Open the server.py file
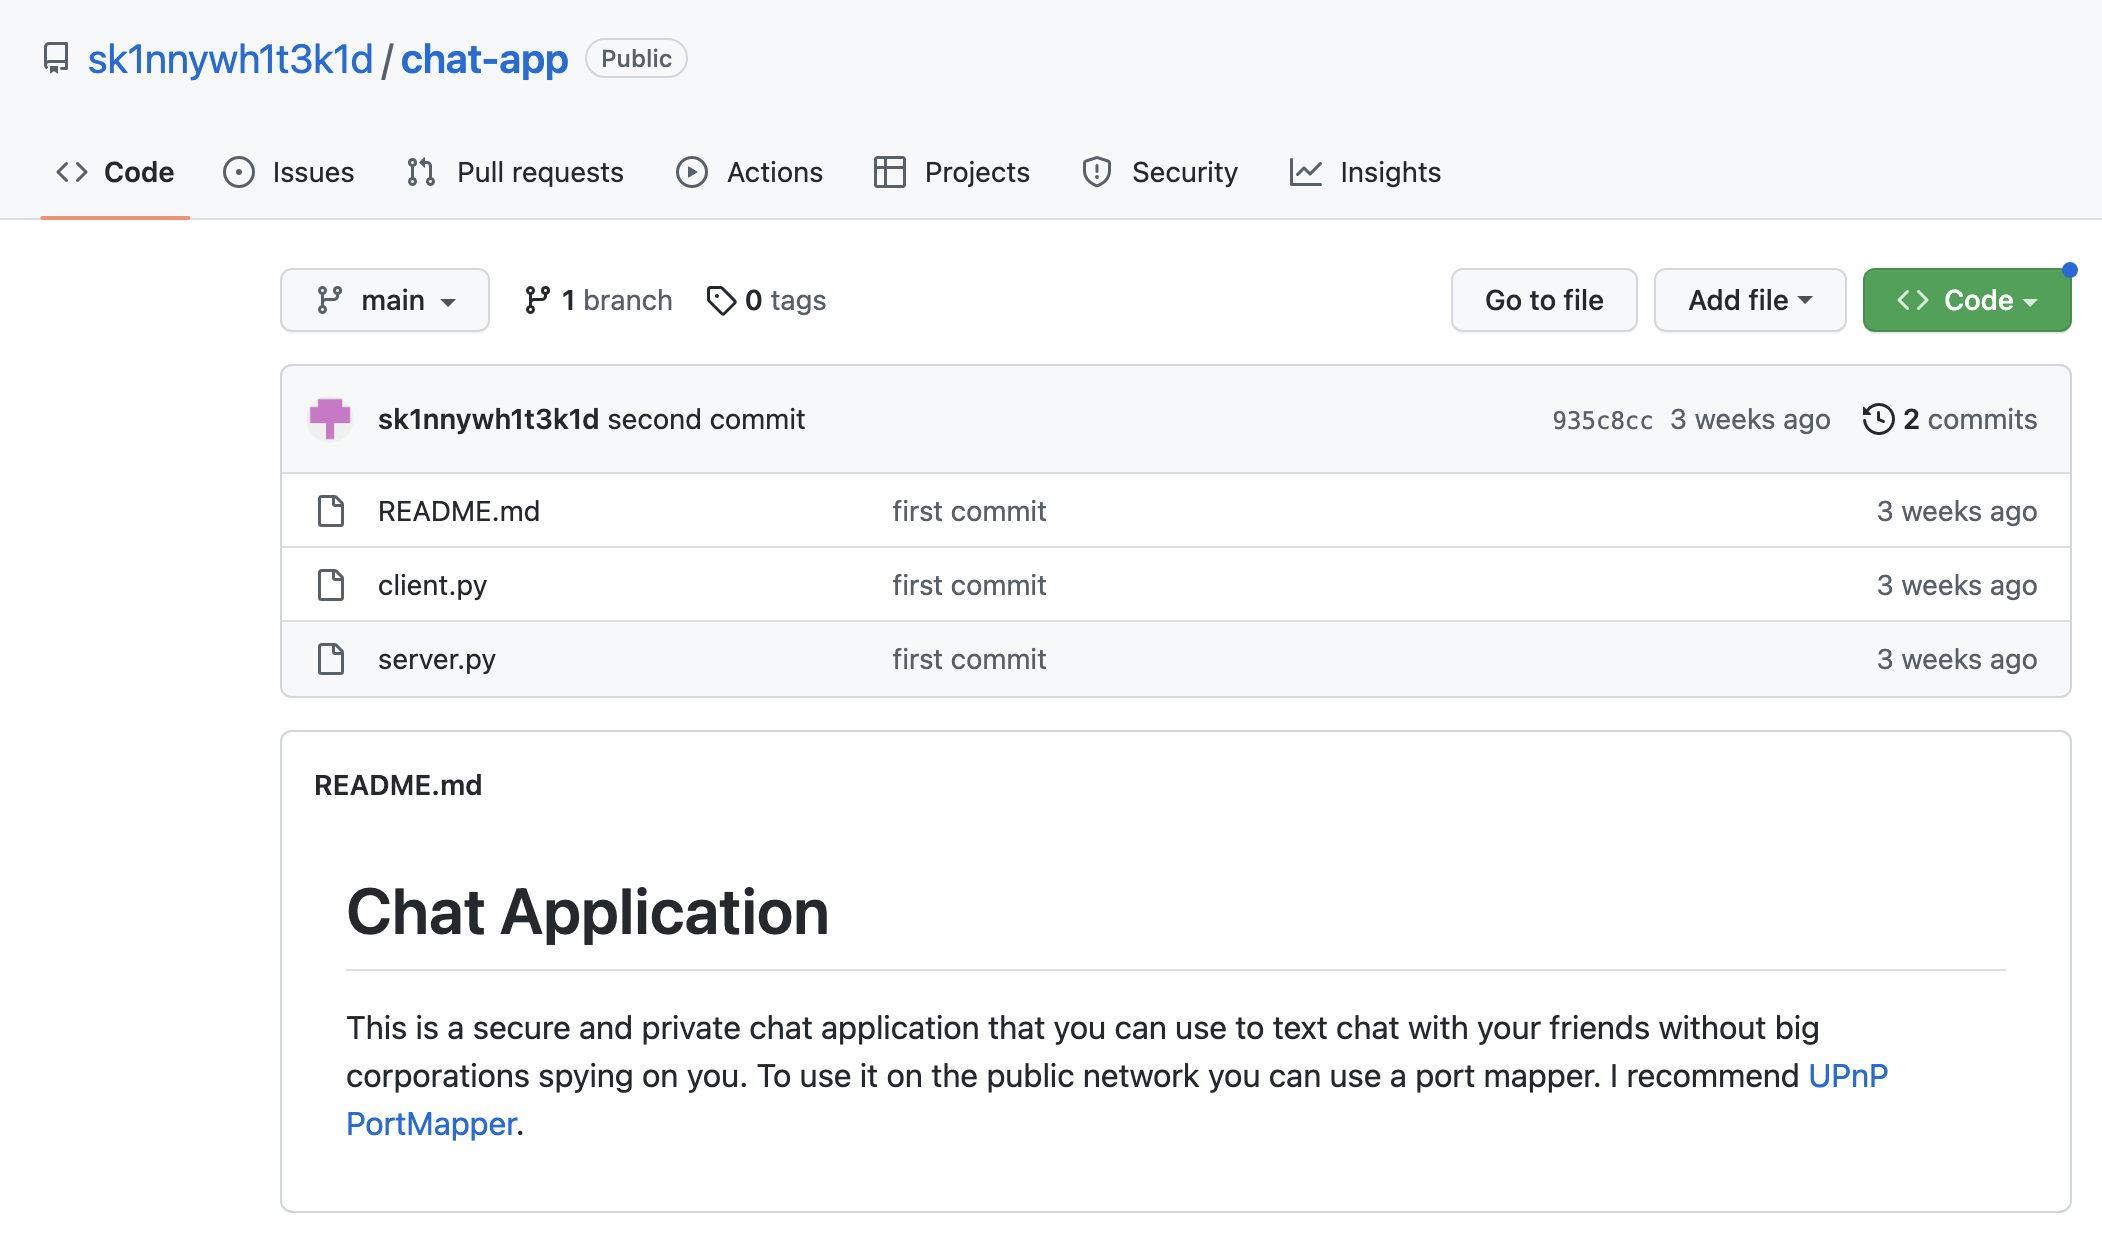Viewport: 2102px width, 1252px height. (437, 659)
